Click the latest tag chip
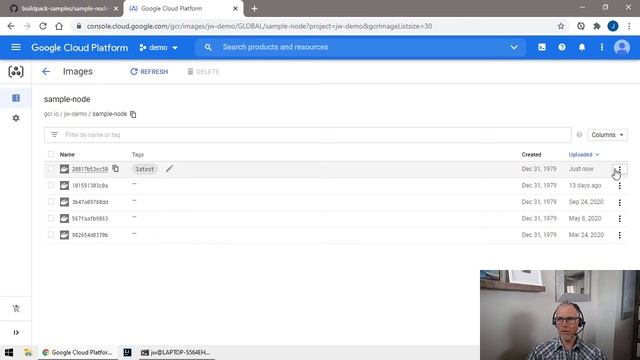 point(144,169)
